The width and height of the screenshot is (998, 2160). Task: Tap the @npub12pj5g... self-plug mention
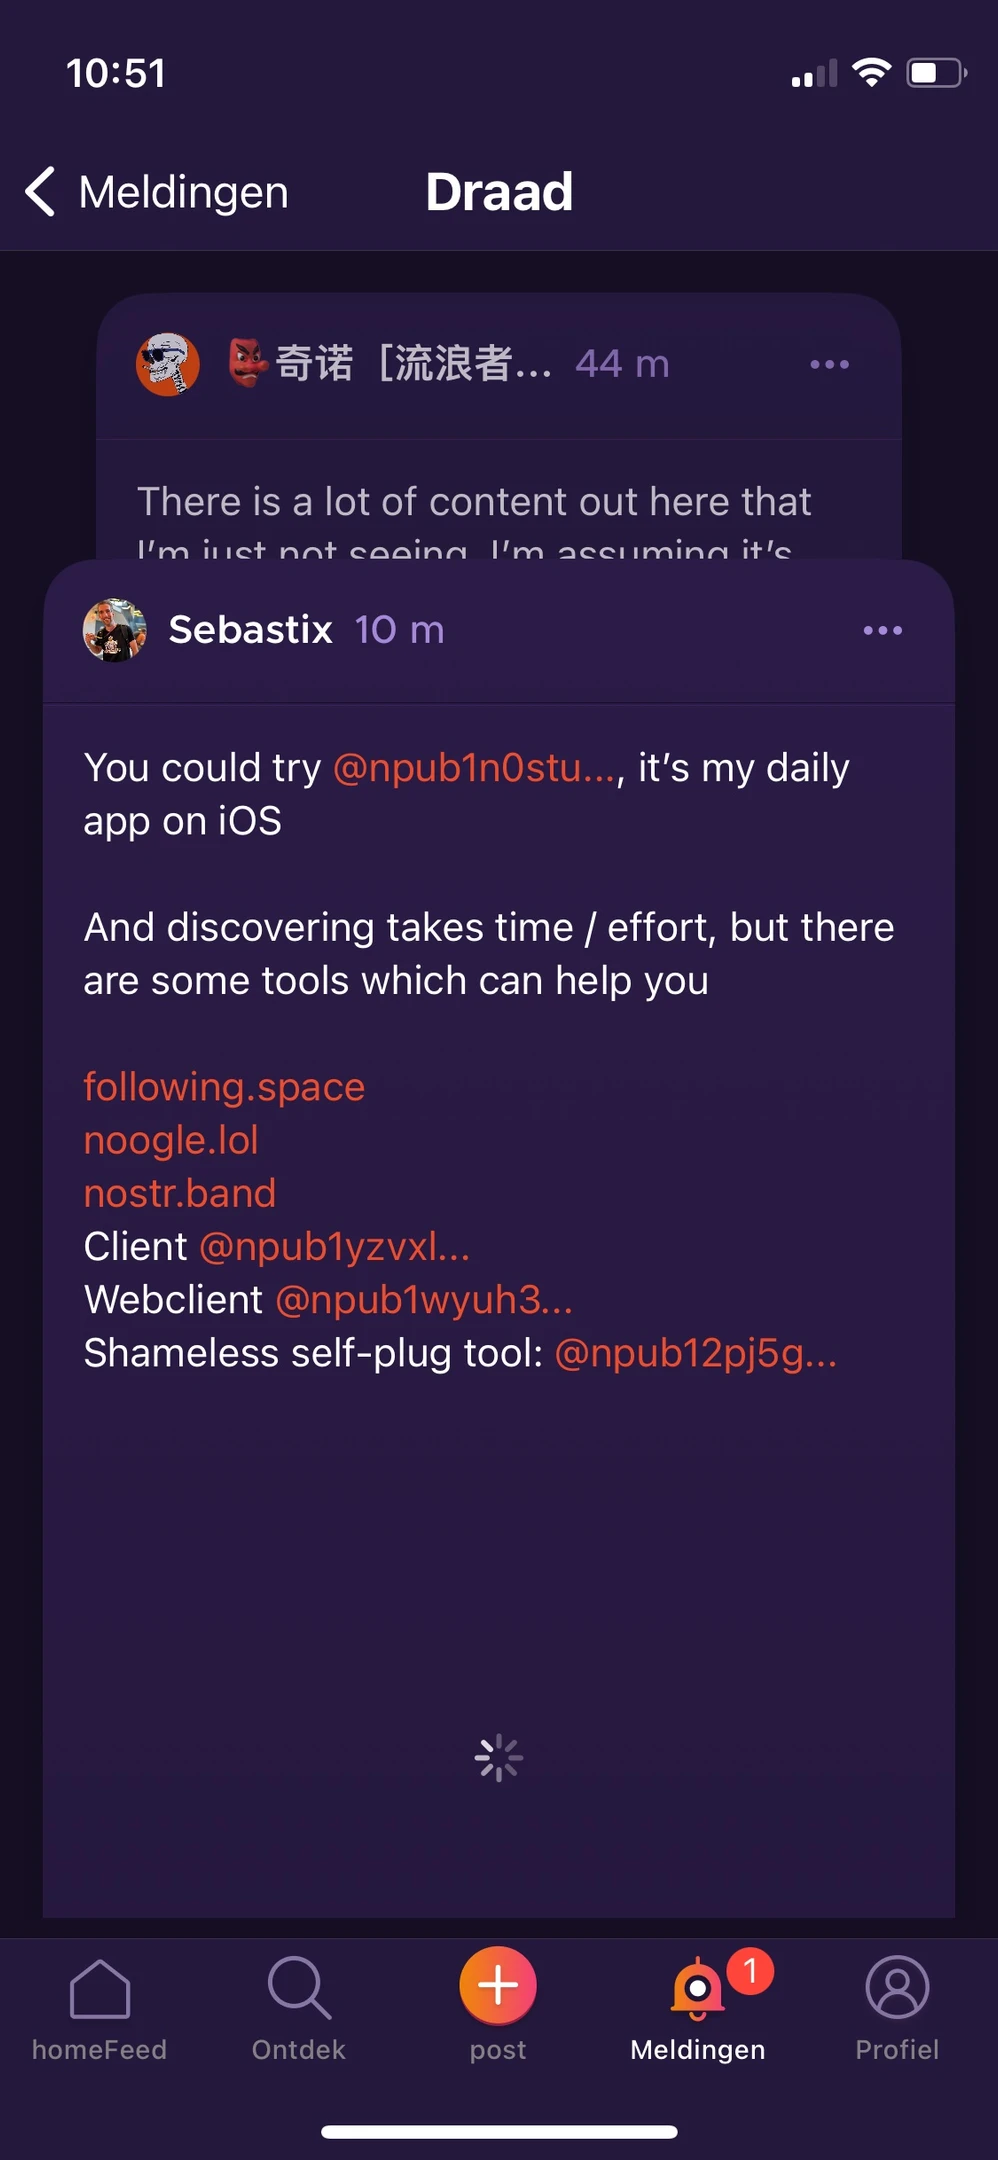point(695,1353)
